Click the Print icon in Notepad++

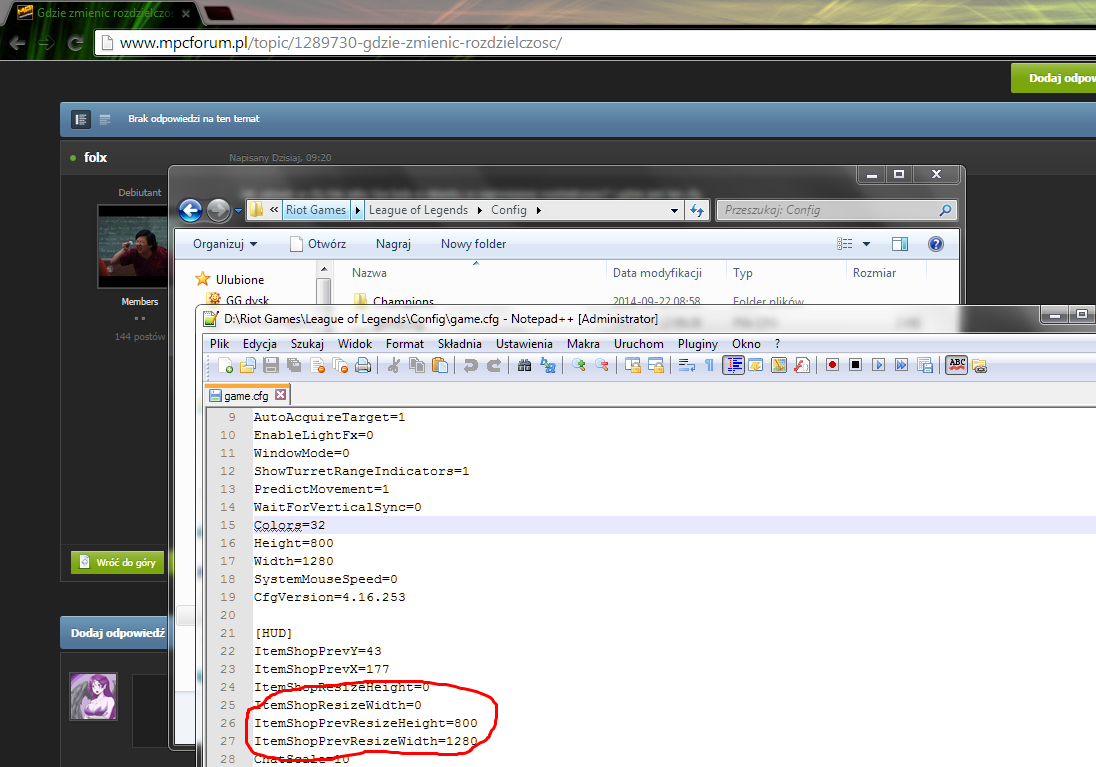click(363, 365)
